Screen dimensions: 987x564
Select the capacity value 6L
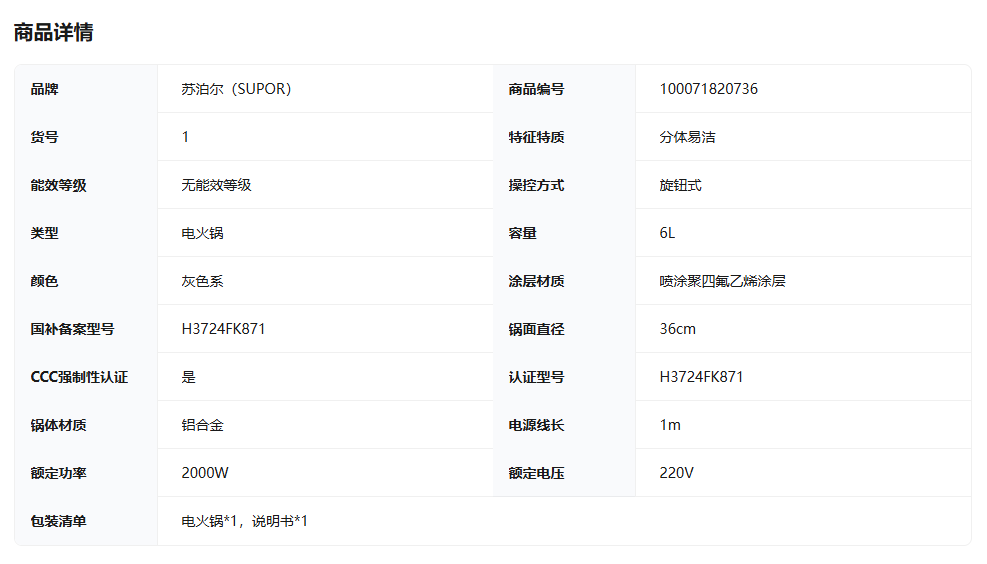[x=667, y=233]
